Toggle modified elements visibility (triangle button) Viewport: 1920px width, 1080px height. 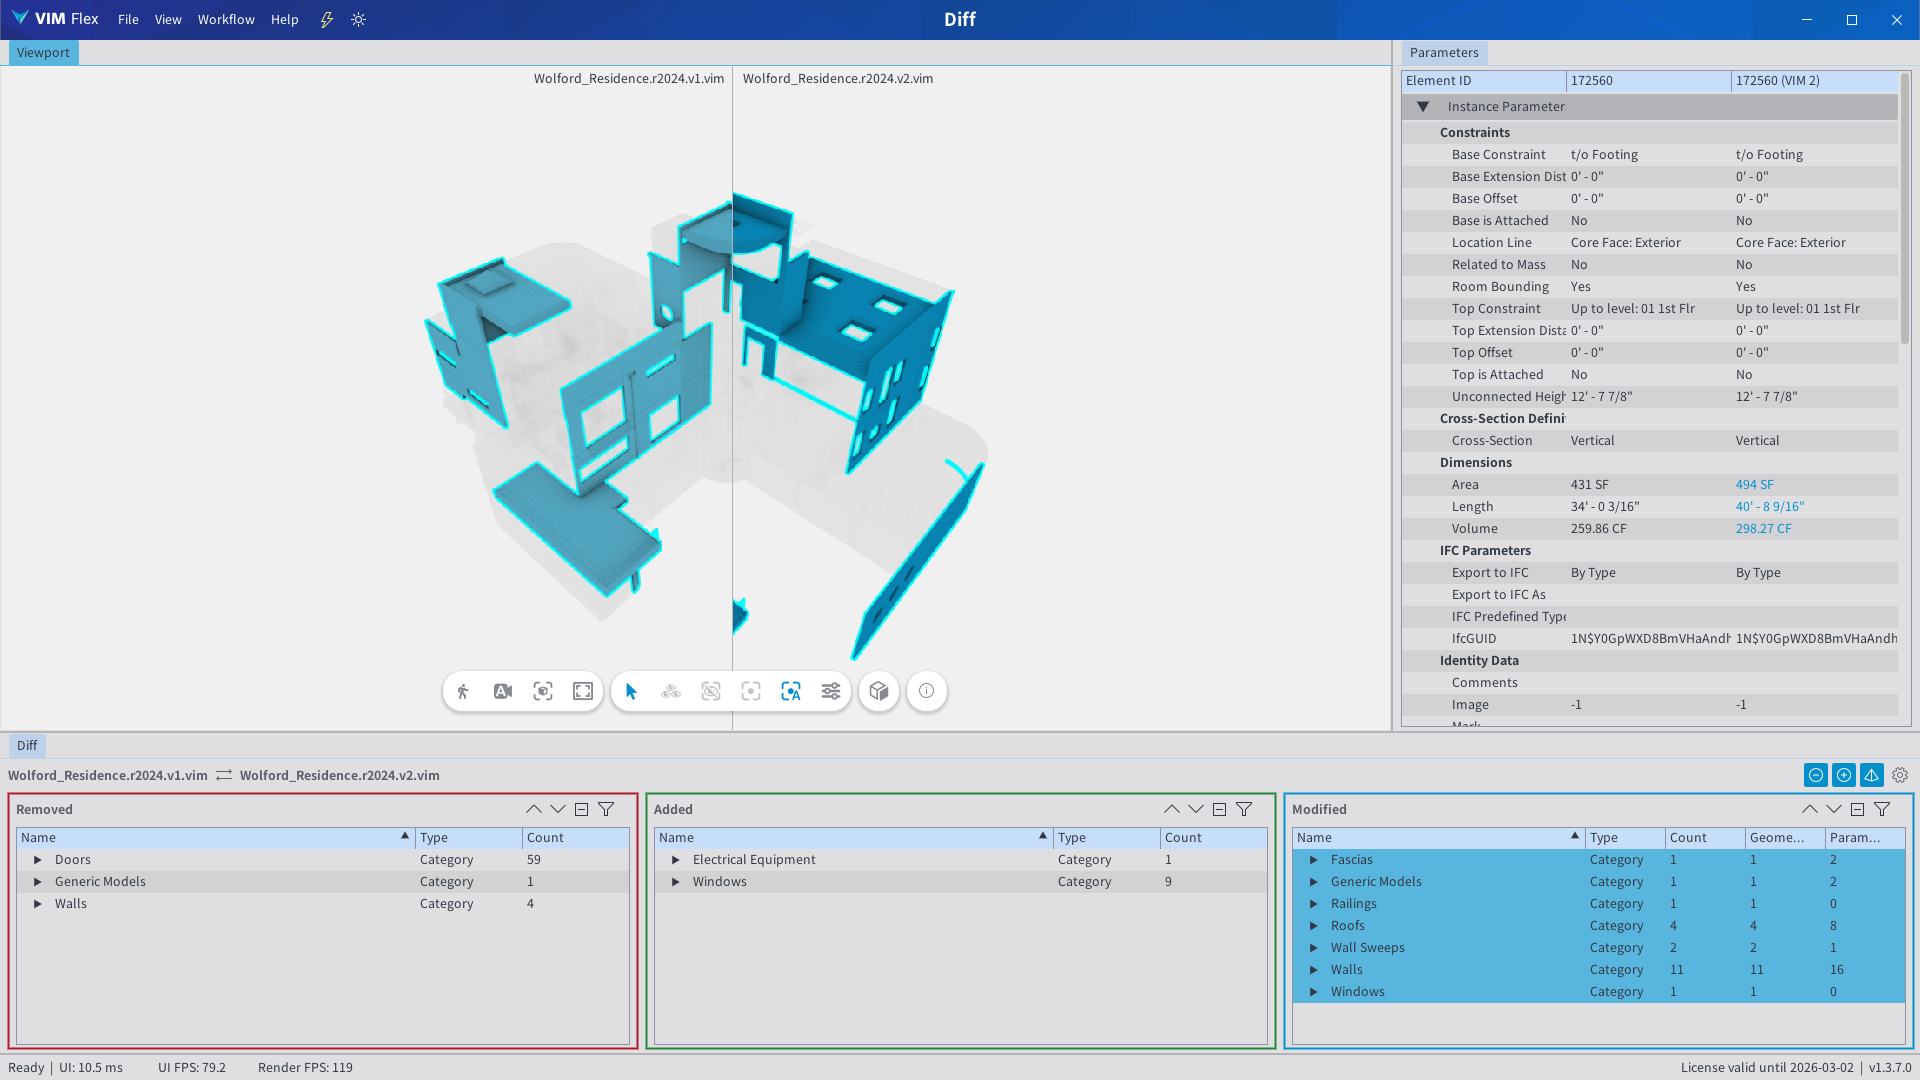pyautogui.click(x=1872, y=775)
